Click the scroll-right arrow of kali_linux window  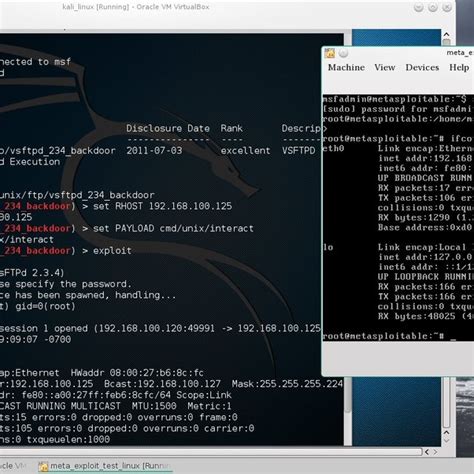point(435,452)
